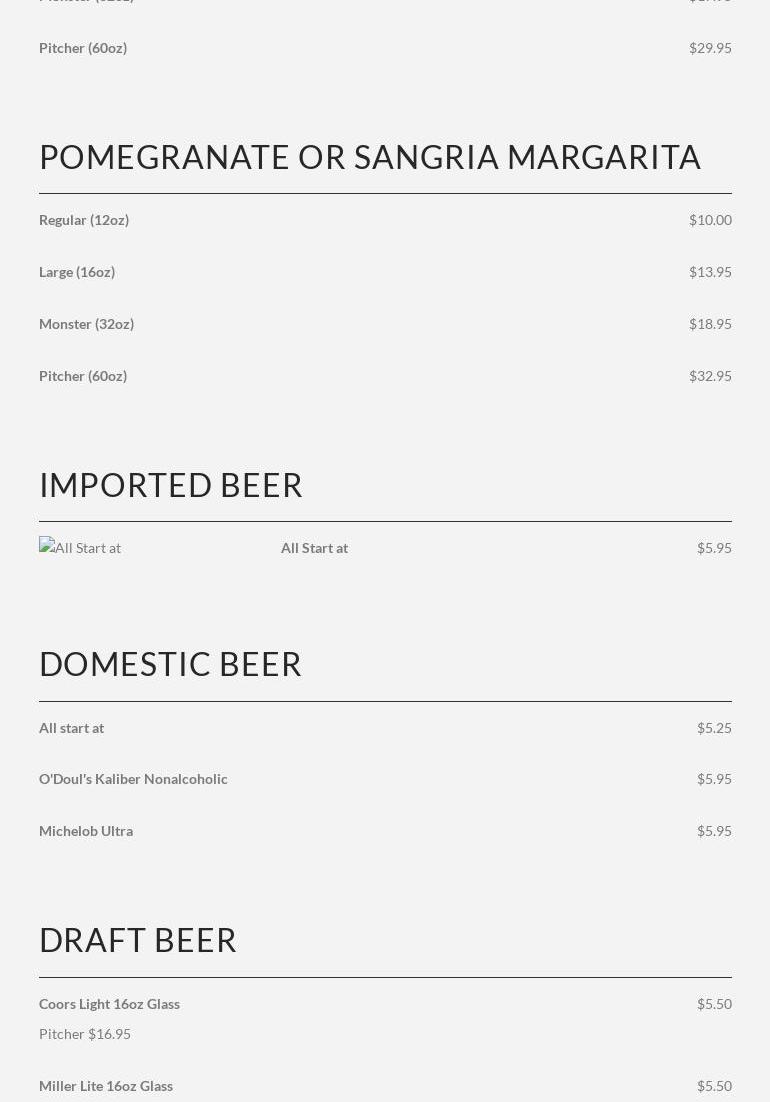Select the Large (16oz) menu item

77,272
